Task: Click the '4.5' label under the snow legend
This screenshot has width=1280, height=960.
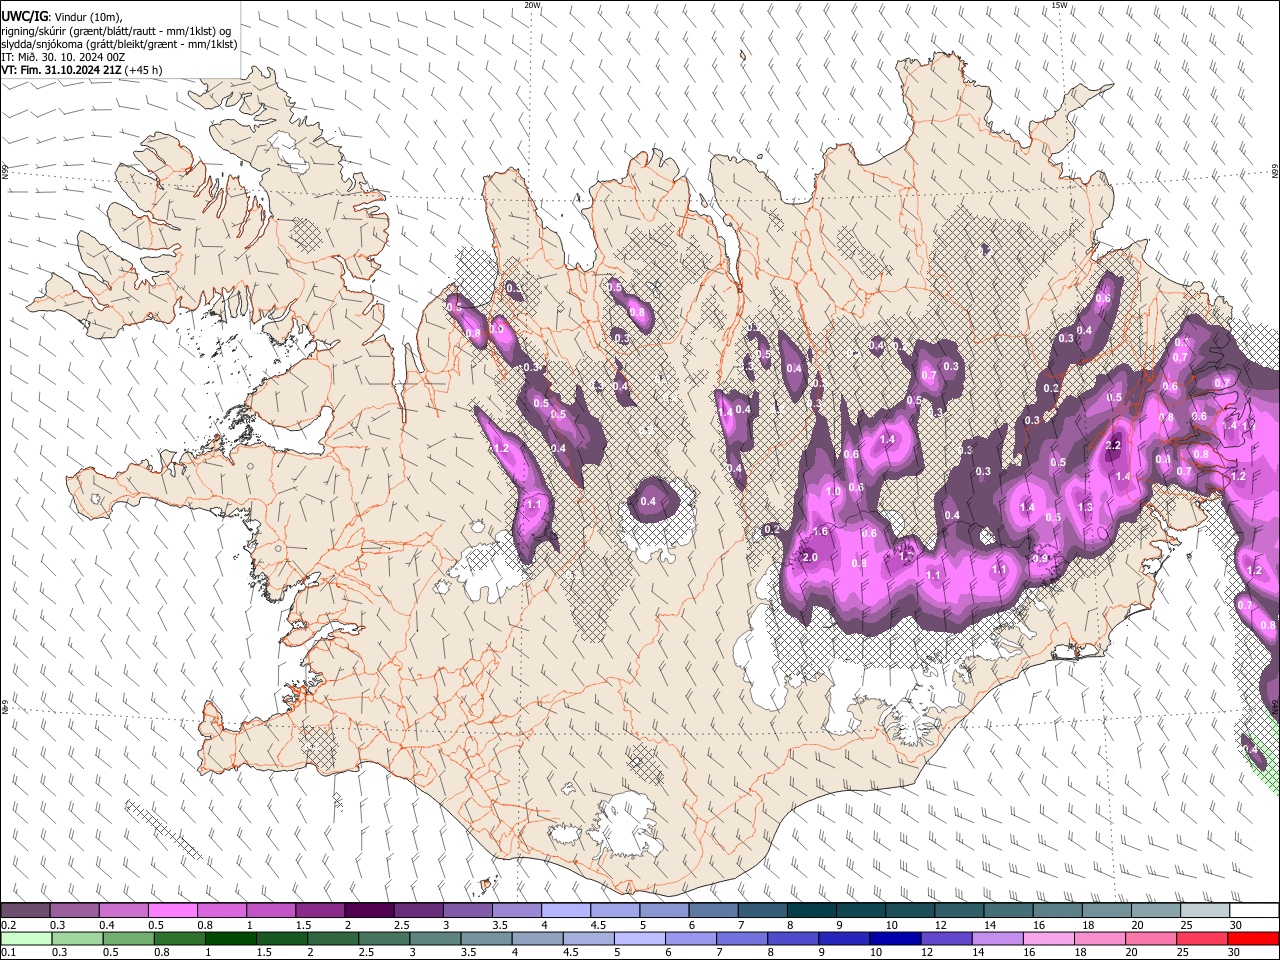Action: coord(598,925)
